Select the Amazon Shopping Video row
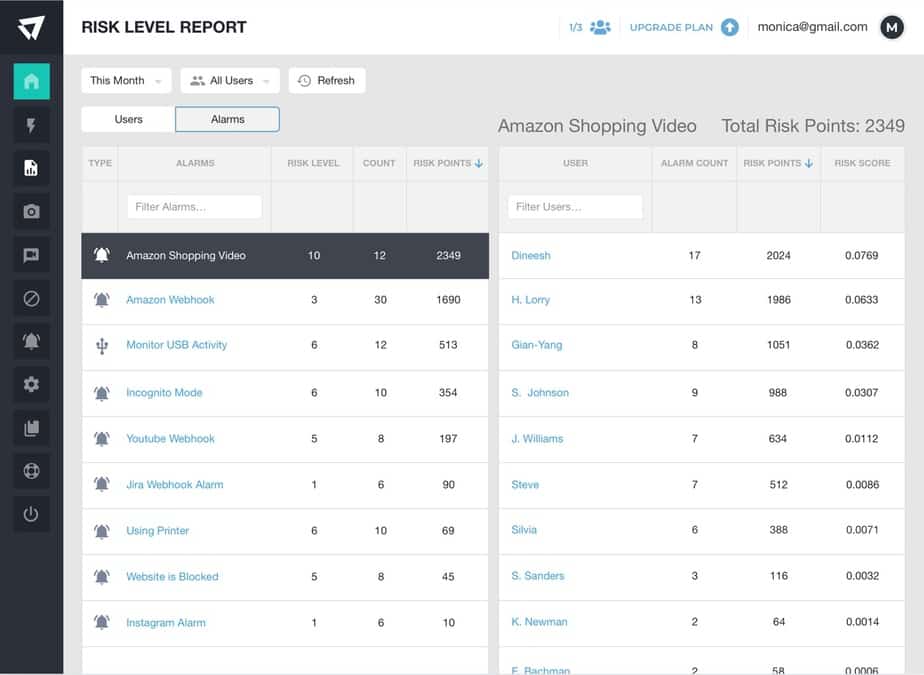Viewport: 924px width, 675px height. click(x=285, y=256)
